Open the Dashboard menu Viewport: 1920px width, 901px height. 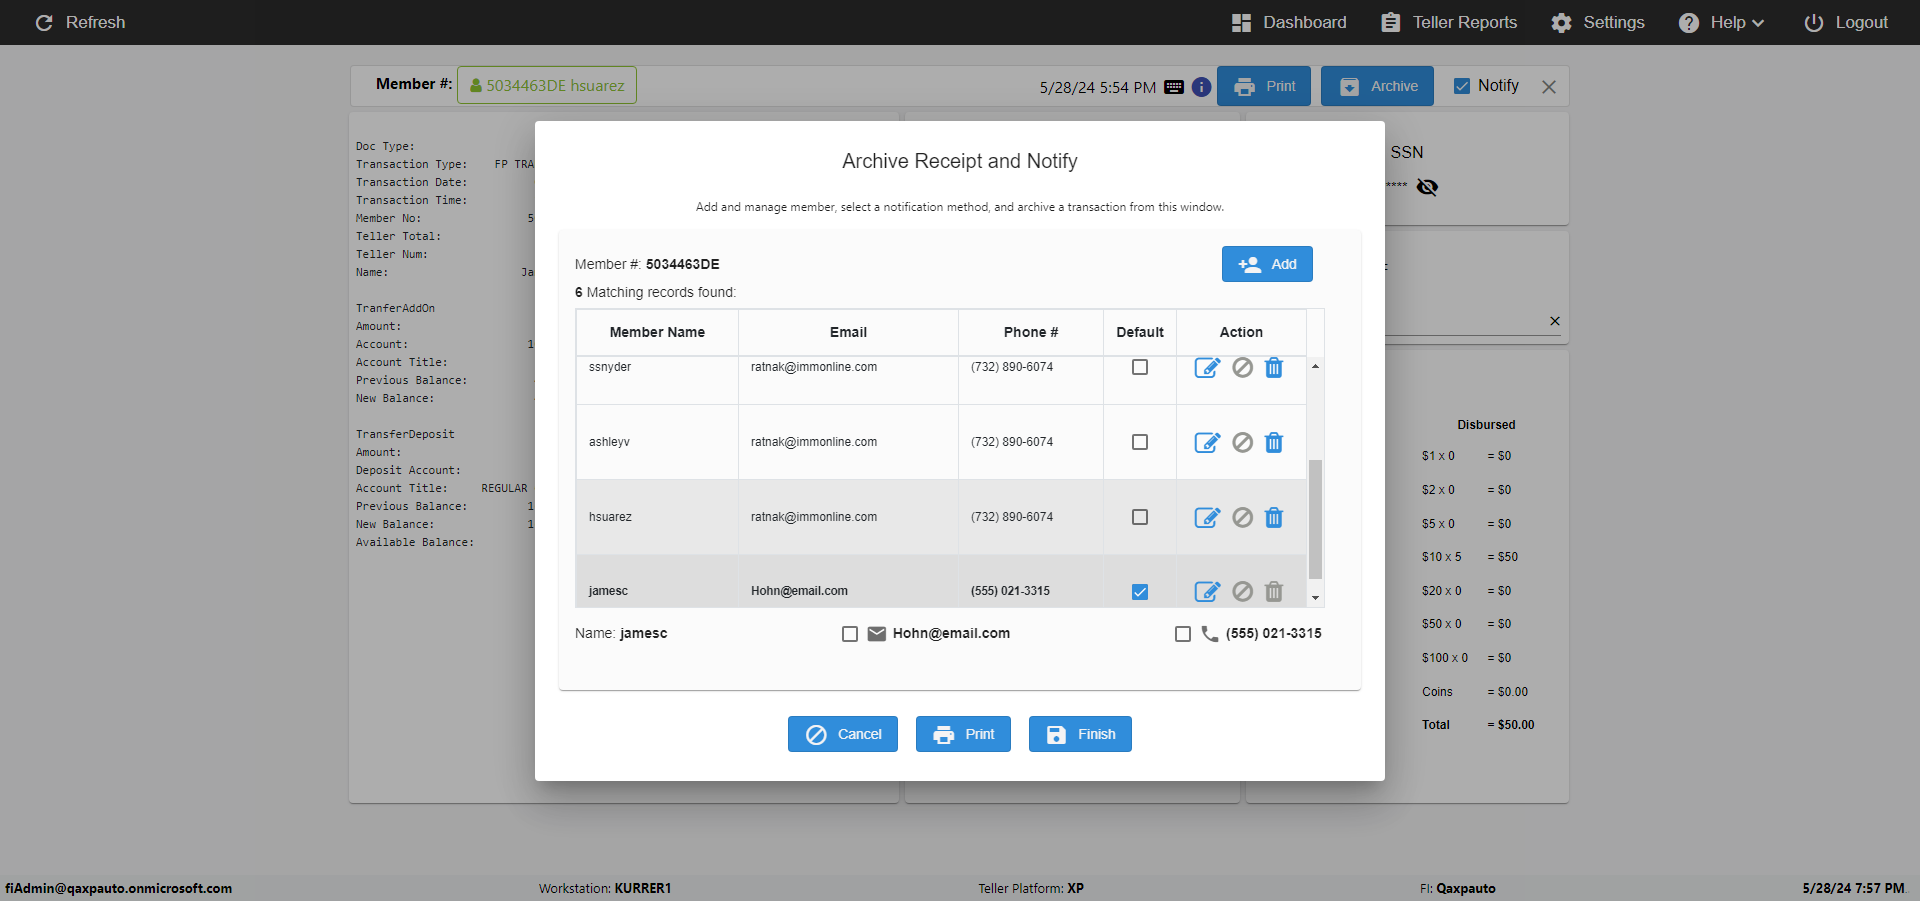(x=1289, y=22)
